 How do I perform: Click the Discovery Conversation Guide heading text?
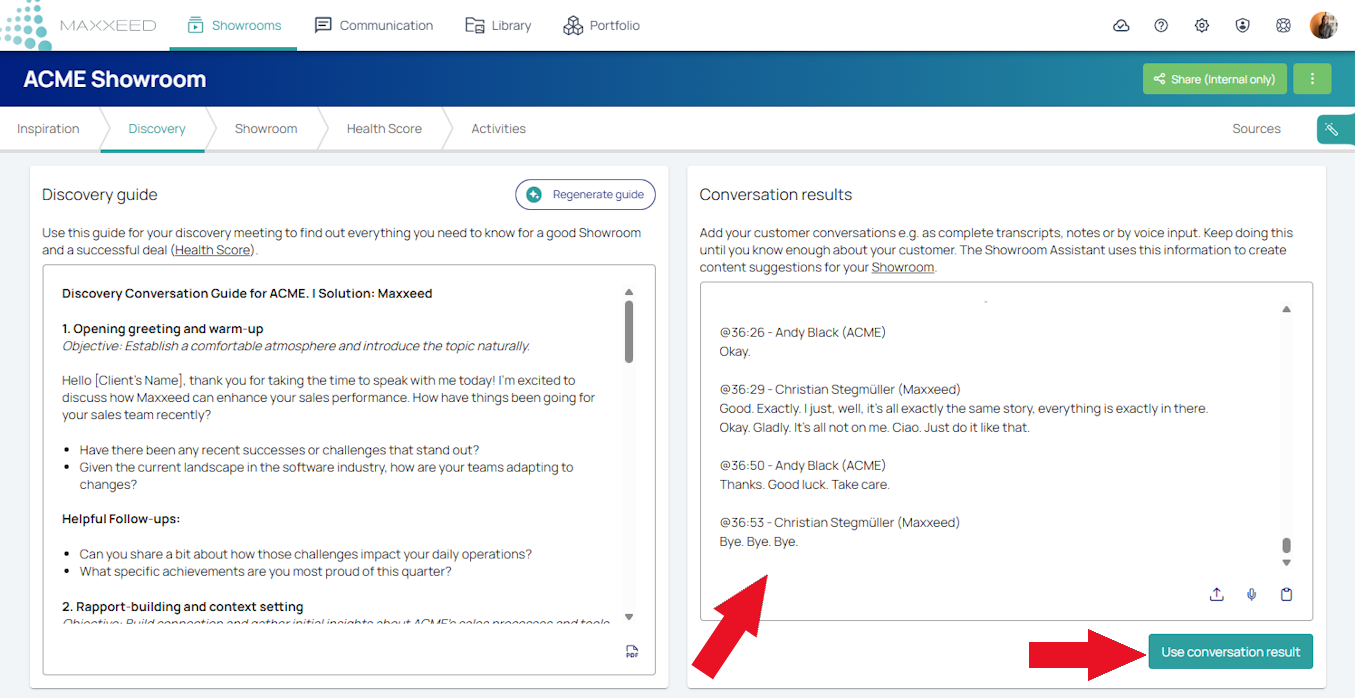247,294
